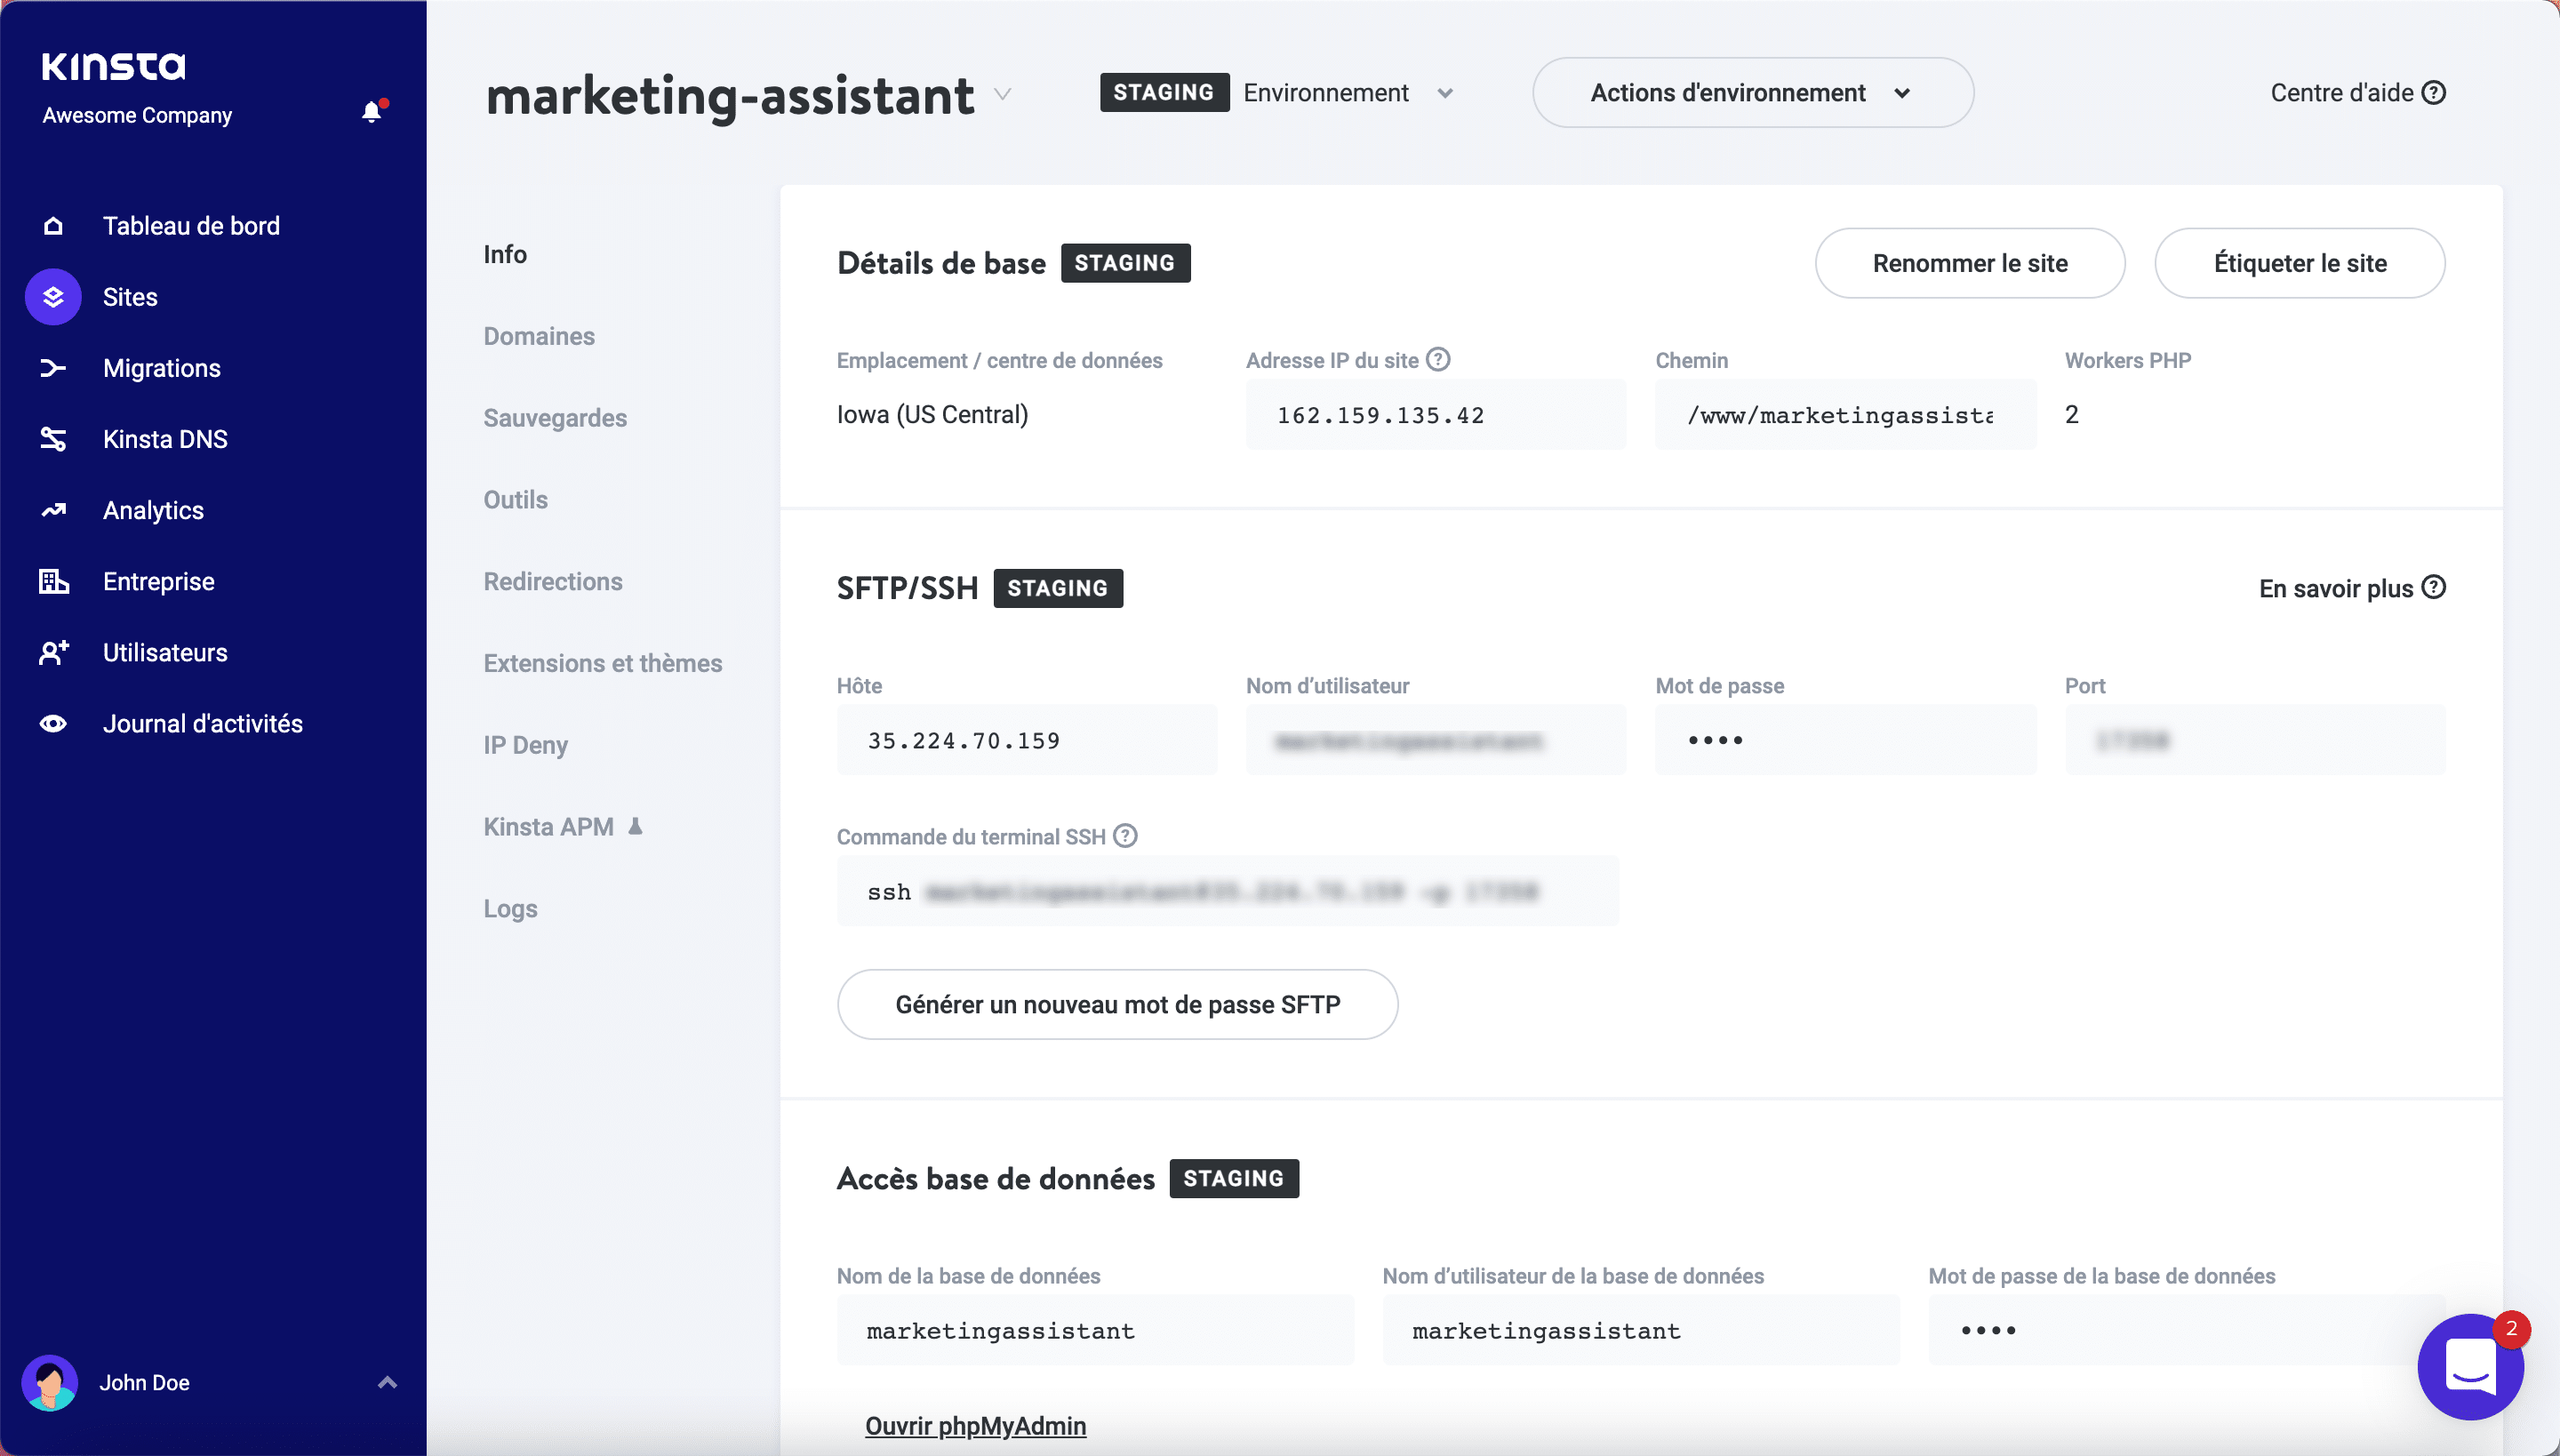Click the Entreprise building icon
Screen dimensions: 2560x1456
(53, 581)
